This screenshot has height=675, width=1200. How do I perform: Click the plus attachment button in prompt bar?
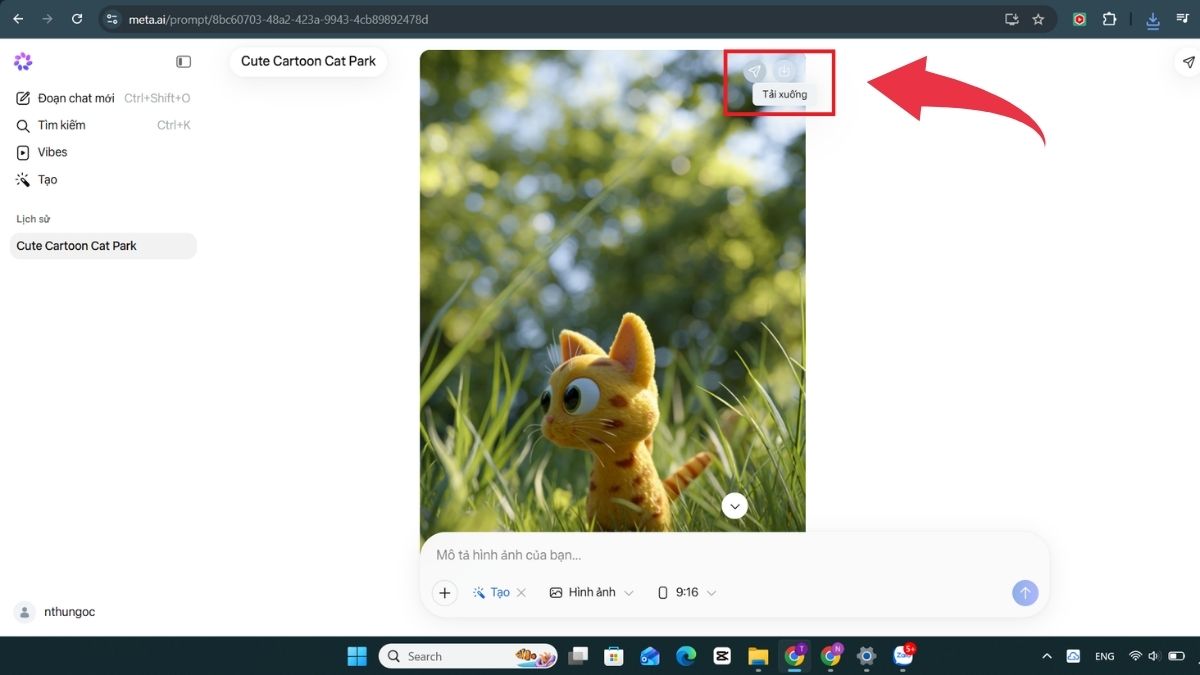coord(444,592)
